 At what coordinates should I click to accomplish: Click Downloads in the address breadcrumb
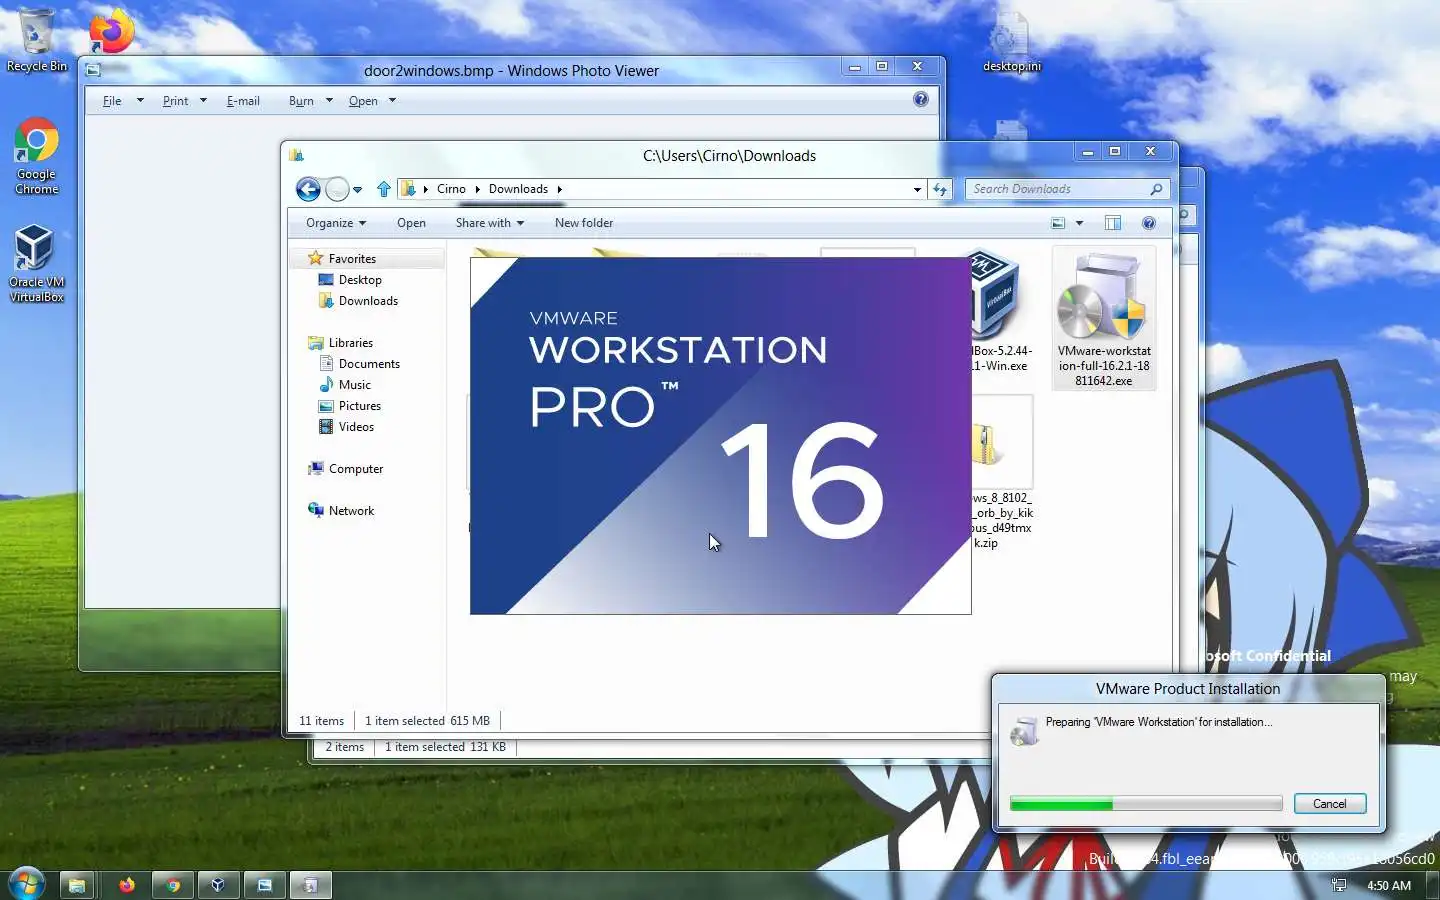pyautogui.click(x=518, y=189)
